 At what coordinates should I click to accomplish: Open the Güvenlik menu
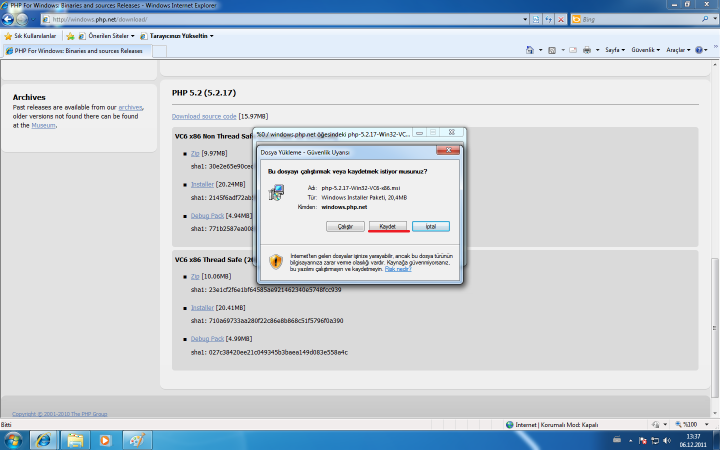click(x=645, y=50)
